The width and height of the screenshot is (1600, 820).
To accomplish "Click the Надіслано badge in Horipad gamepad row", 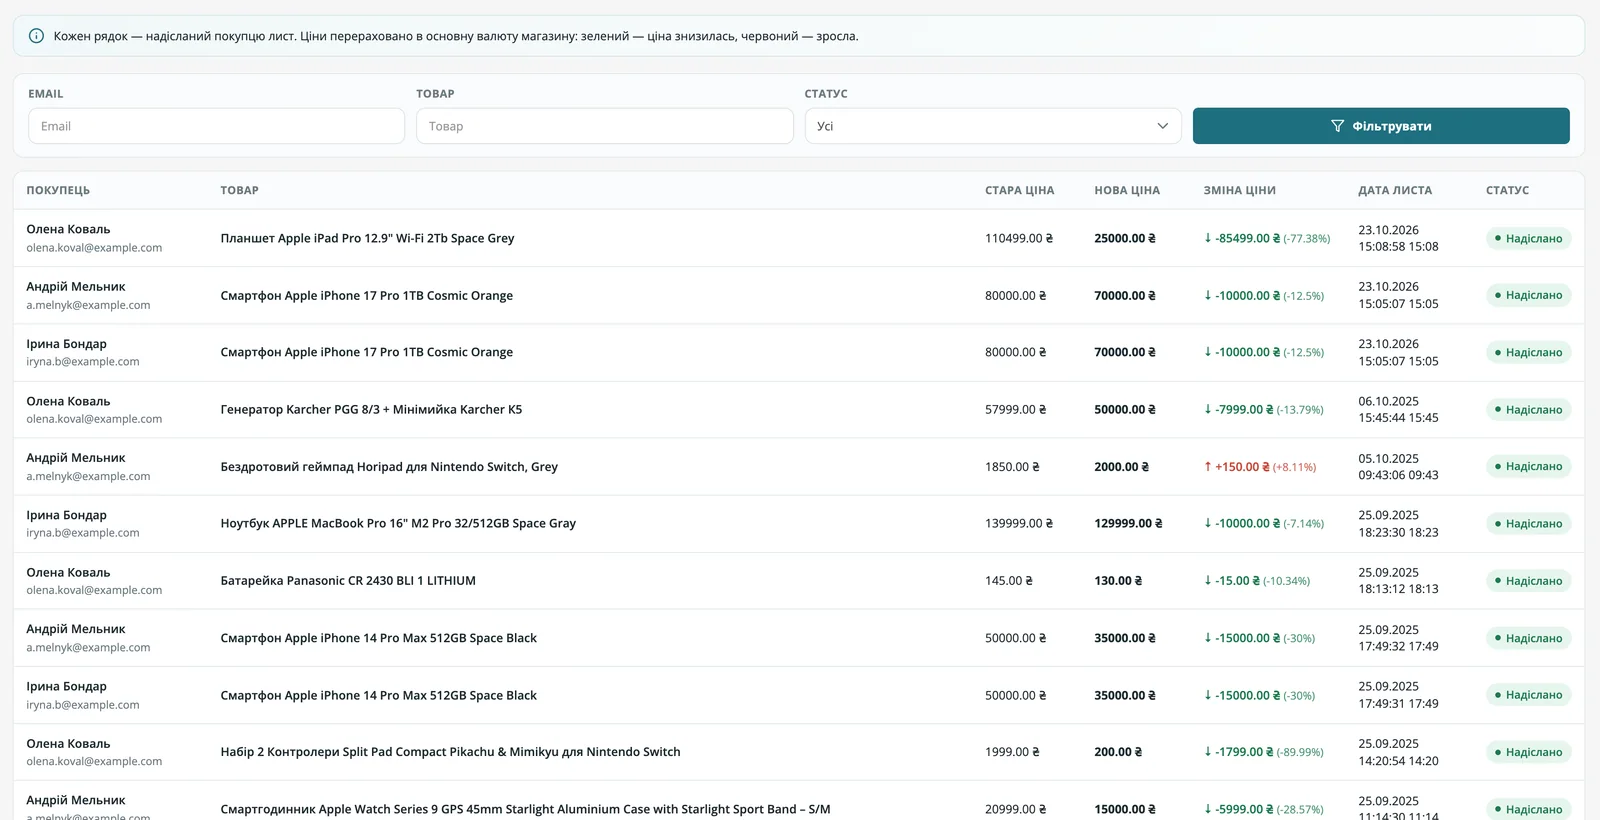I will pos(1528,466).
